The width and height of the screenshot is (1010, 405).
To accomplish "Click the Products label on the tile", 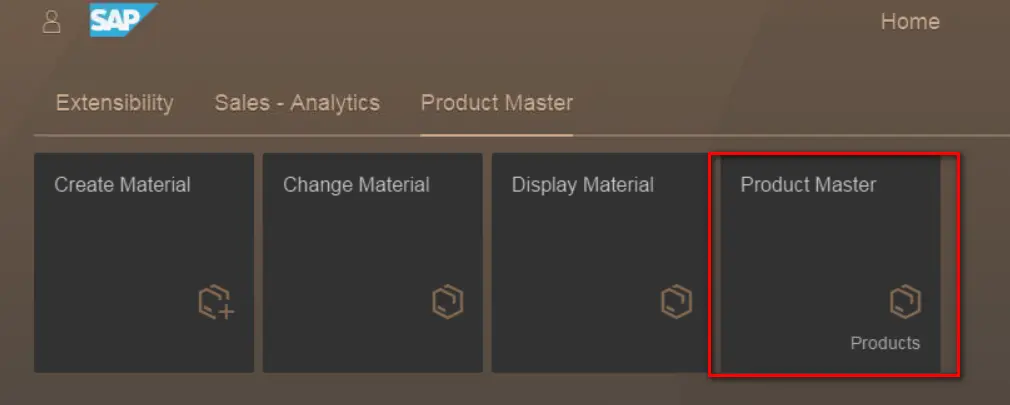I will click(x=885, y=343).
